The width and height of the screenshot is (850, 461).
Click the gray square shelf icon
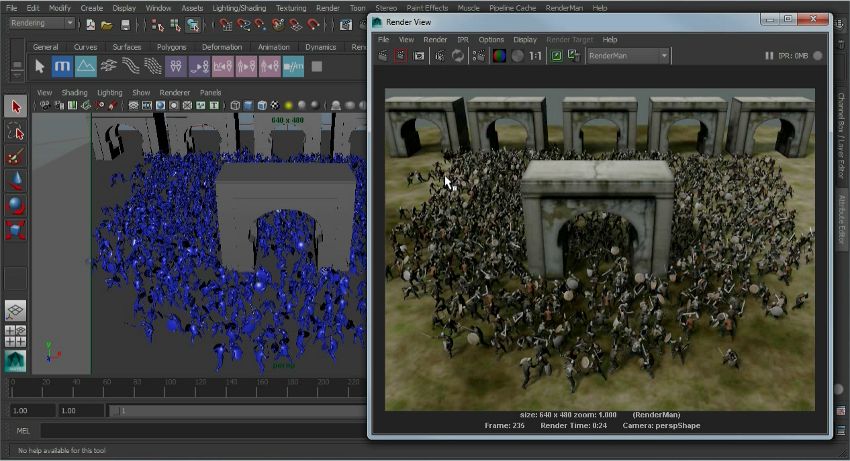pos(317,66)
